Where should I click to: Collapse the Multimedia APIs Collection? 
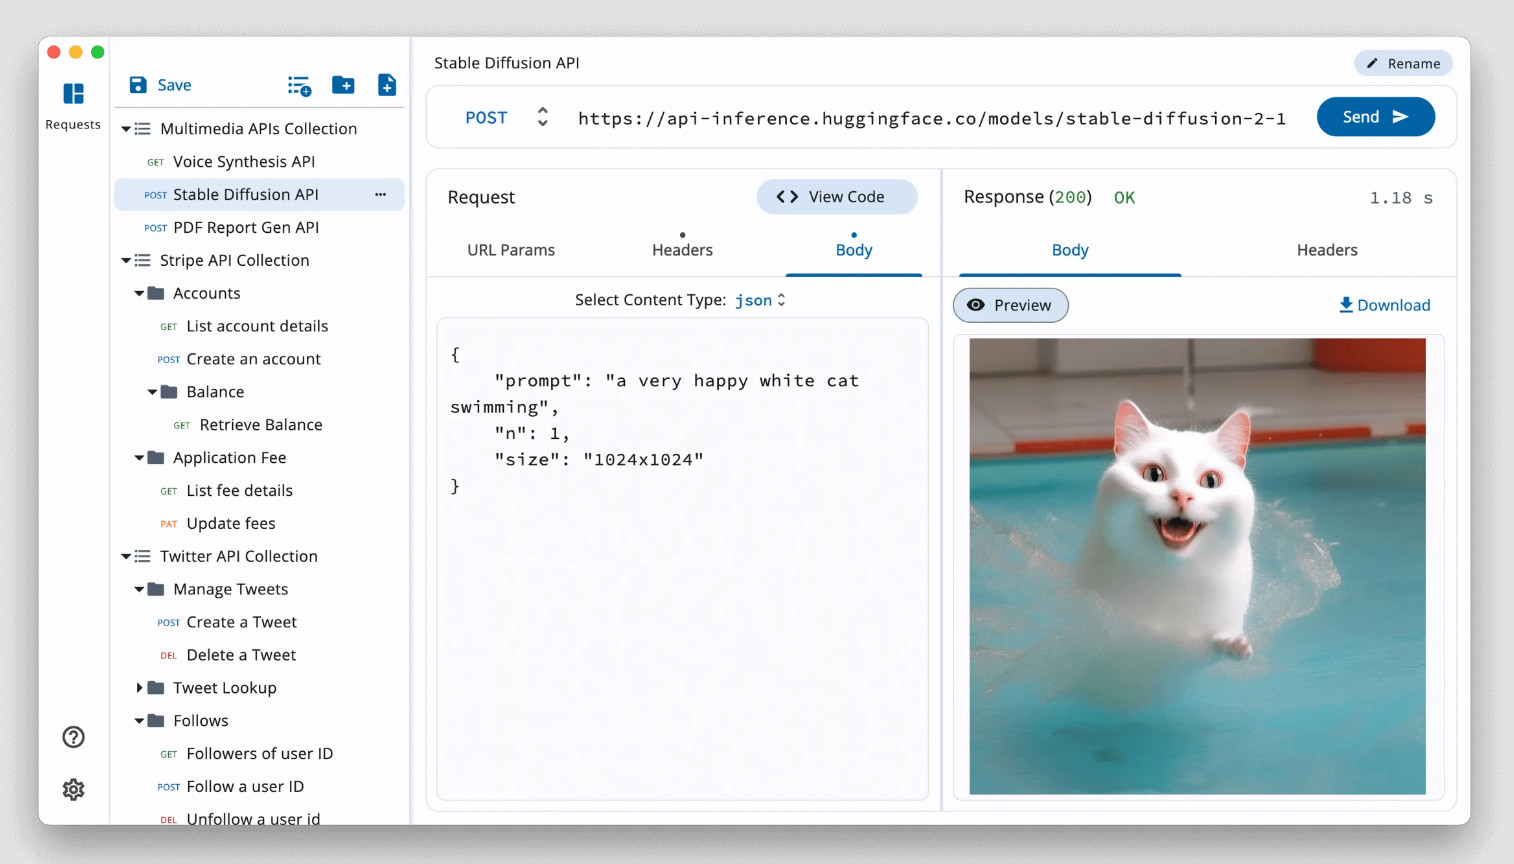126,129
